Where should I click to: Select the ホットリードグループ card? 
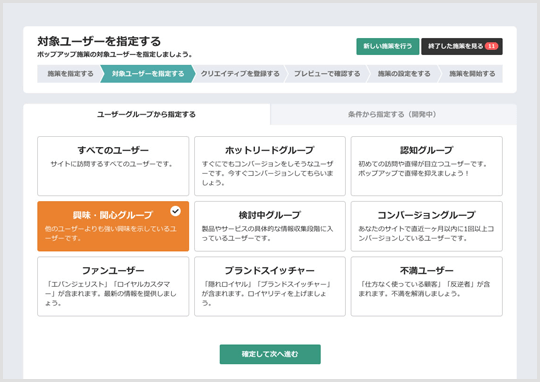[270, 166]
